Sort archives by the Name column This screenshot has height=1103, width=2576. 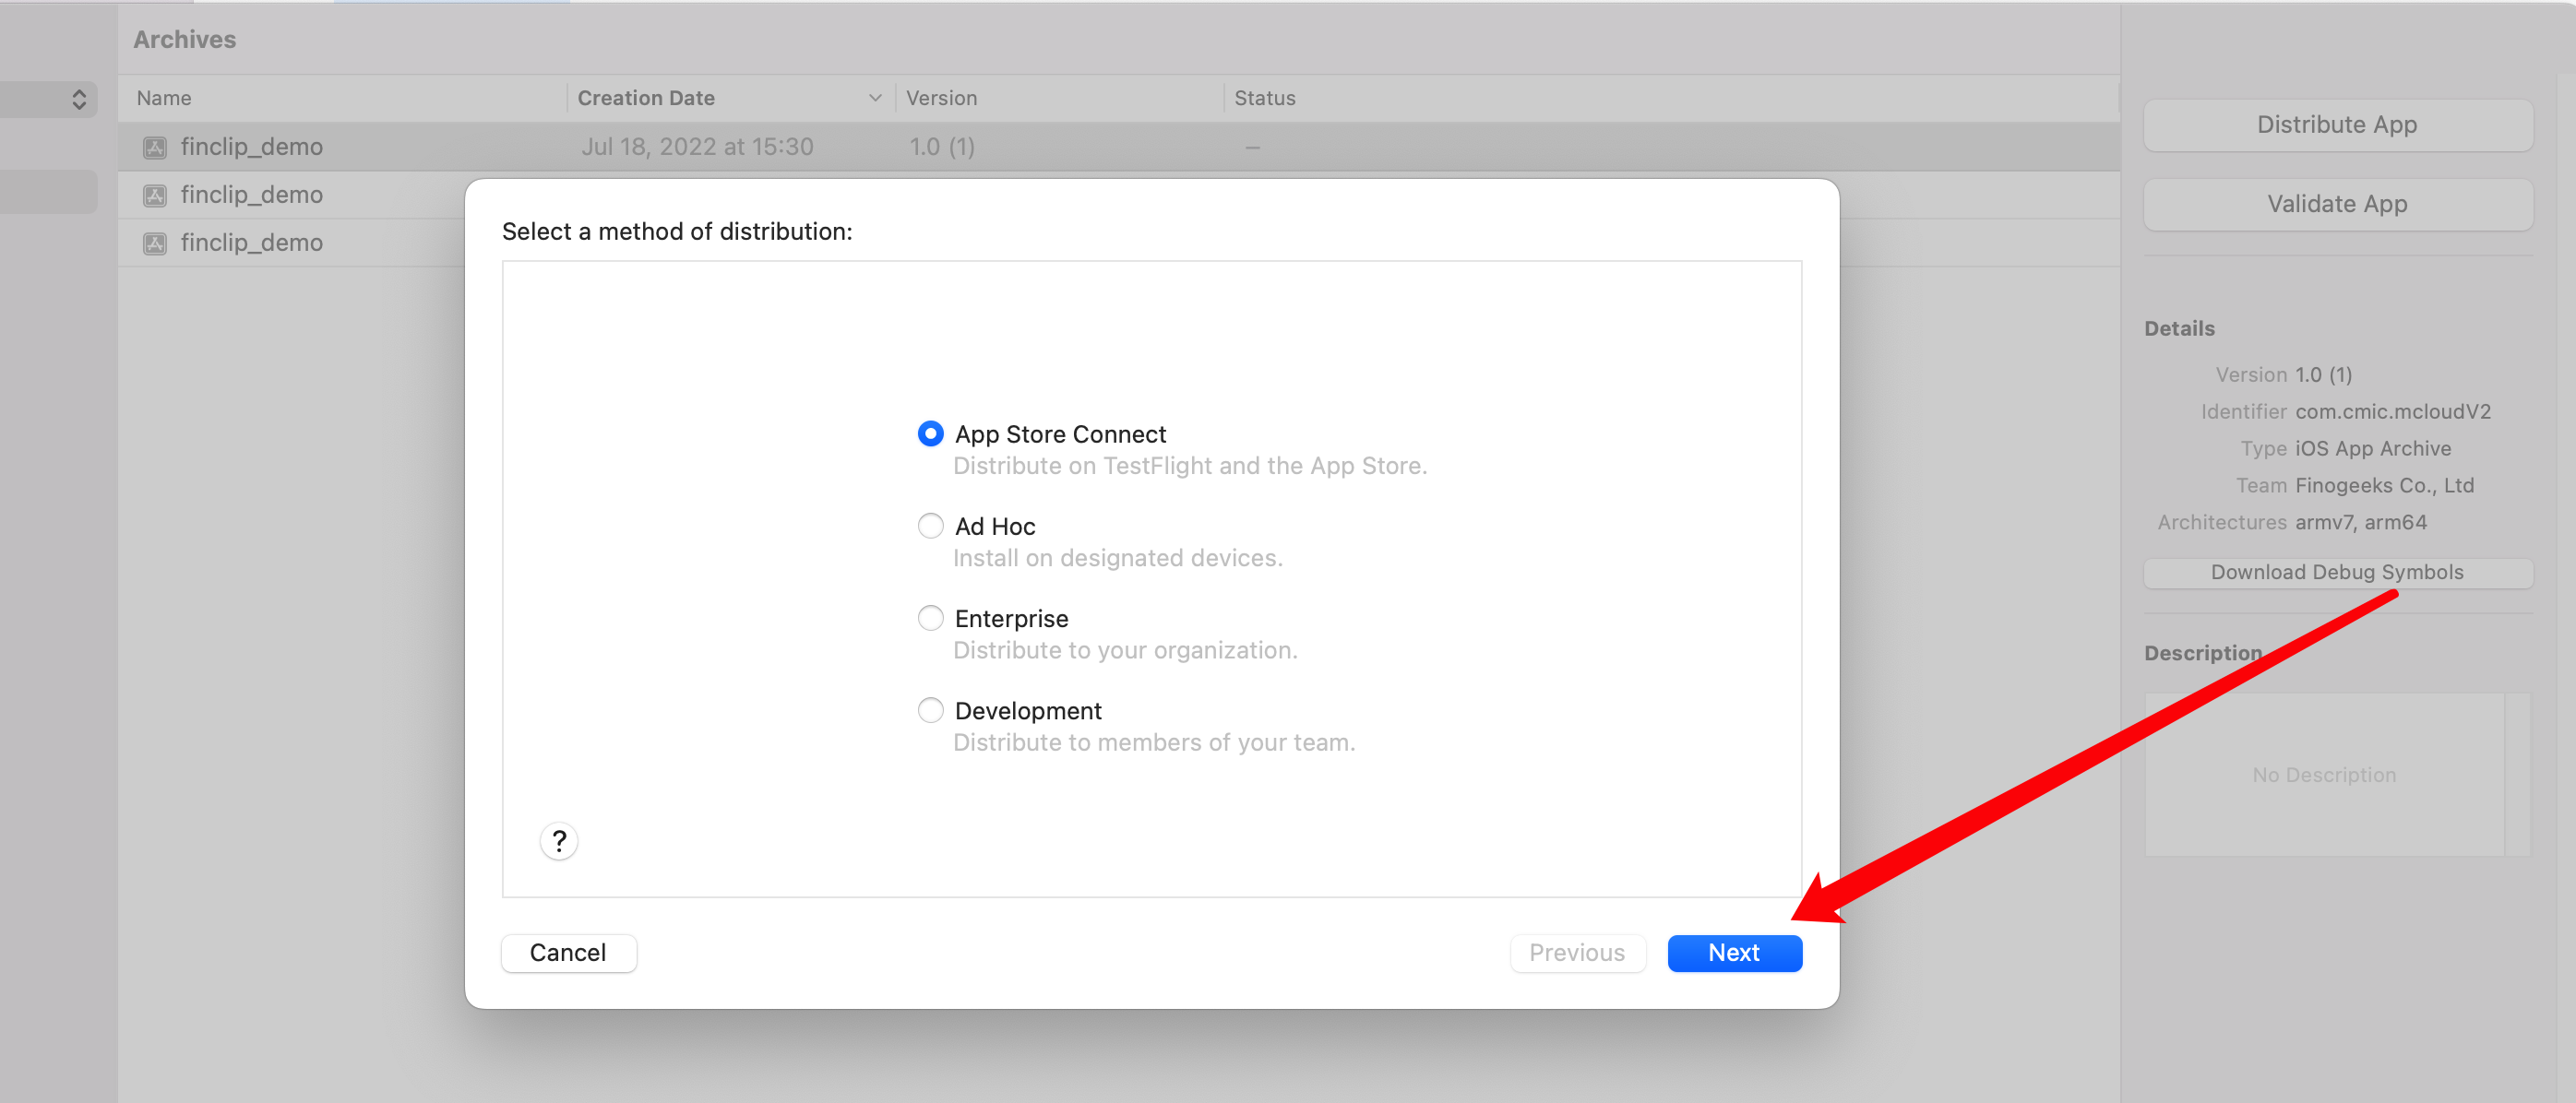[164, 97]
